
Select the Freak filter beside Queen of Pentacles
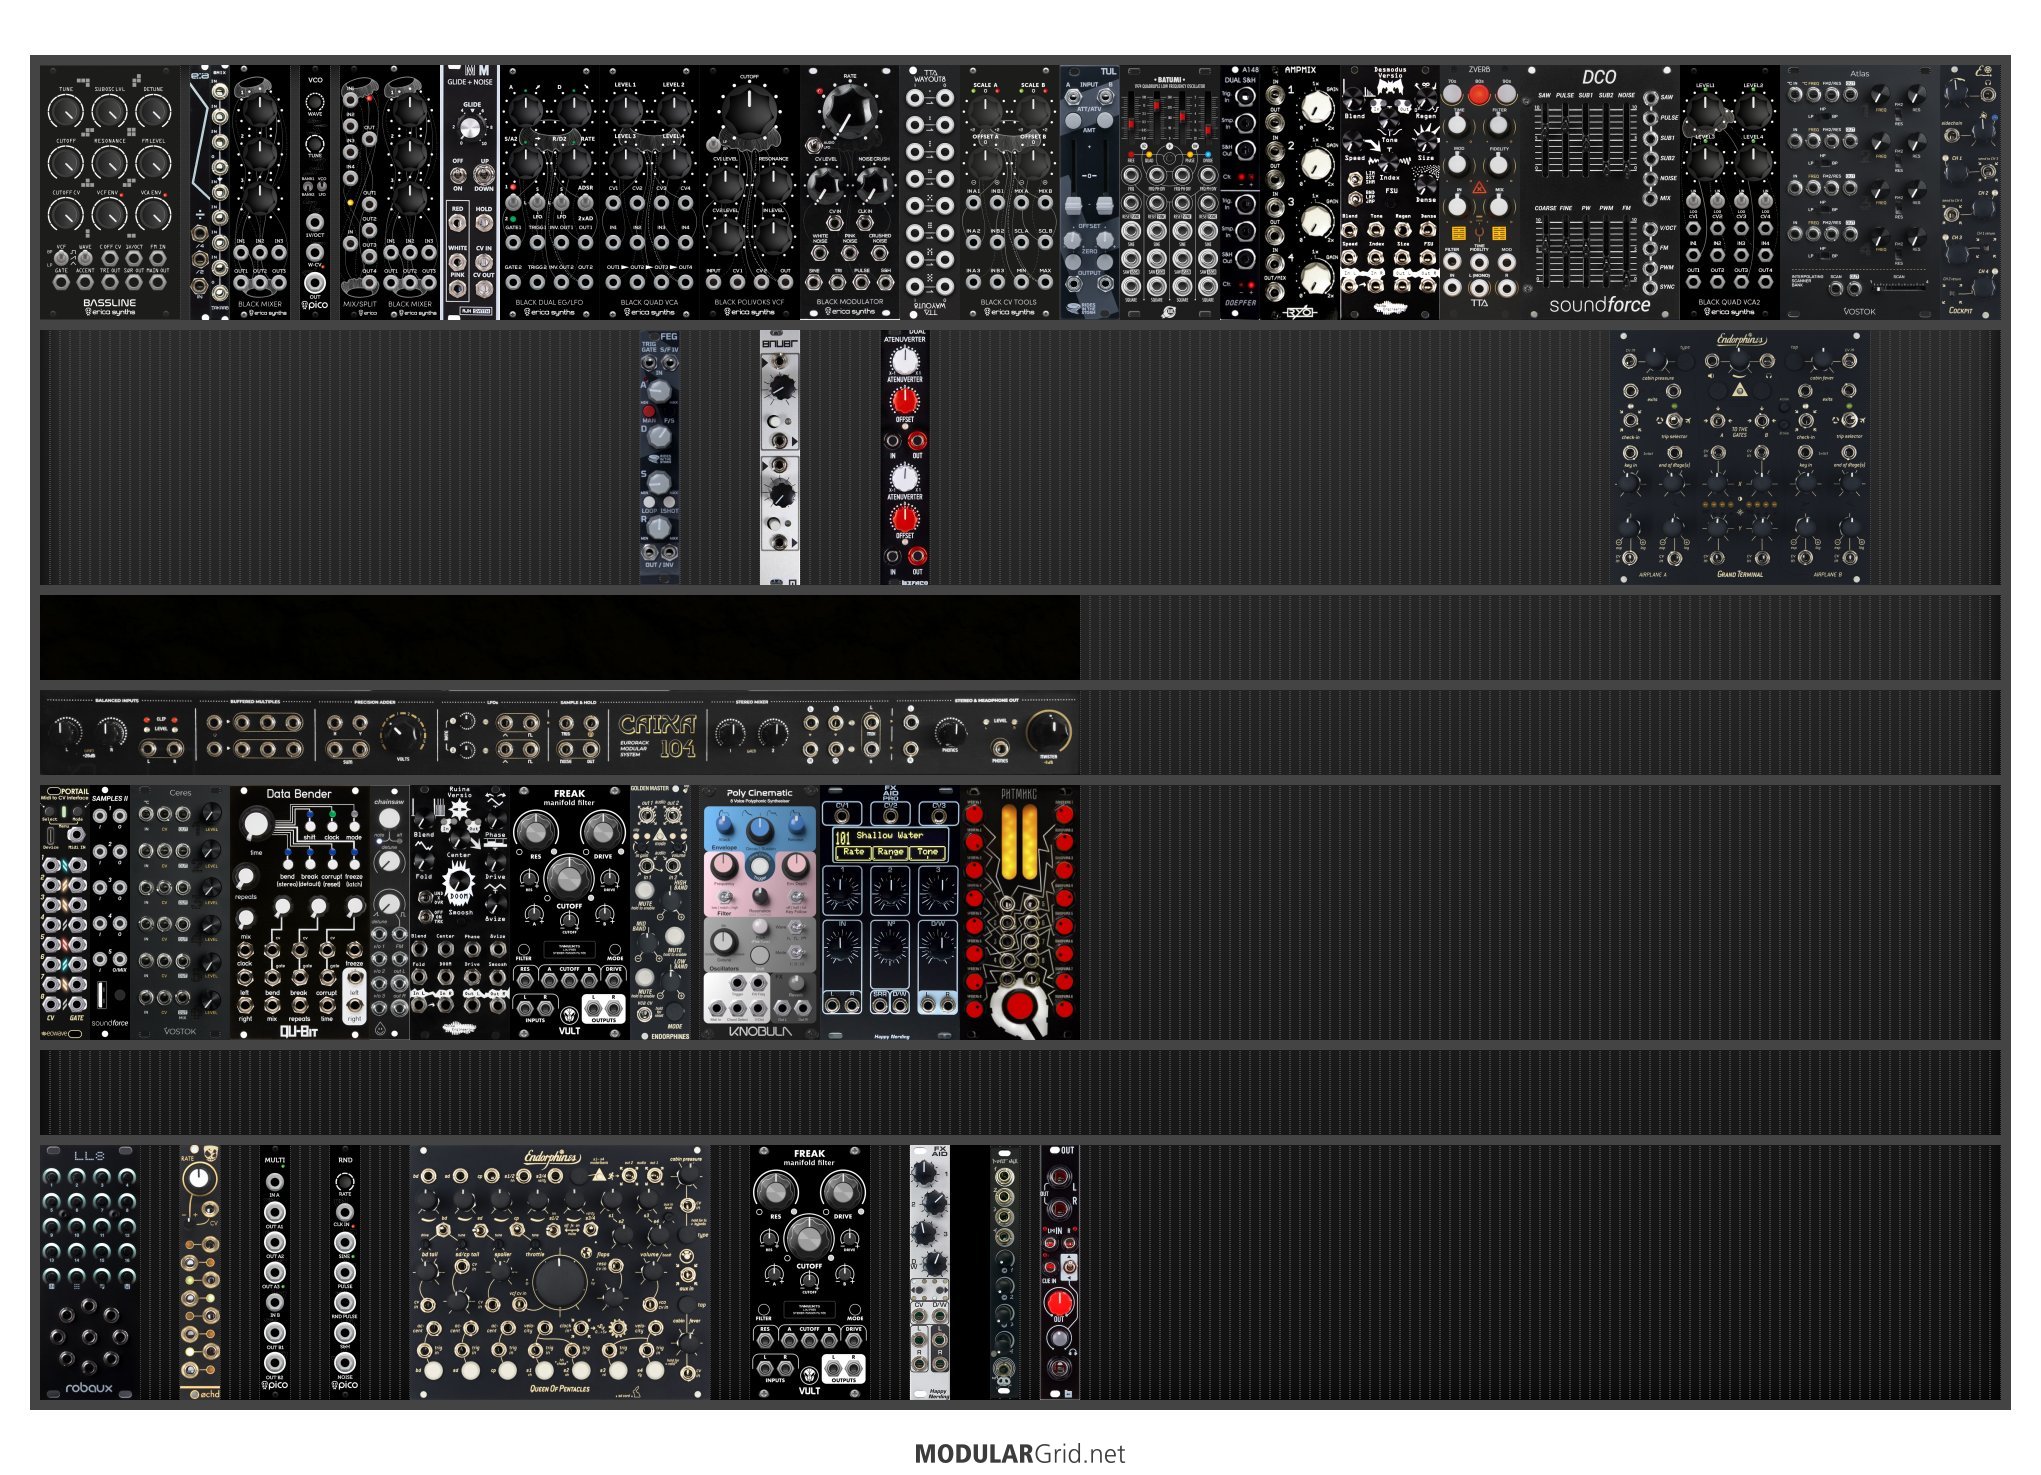tap(810, 1272)
